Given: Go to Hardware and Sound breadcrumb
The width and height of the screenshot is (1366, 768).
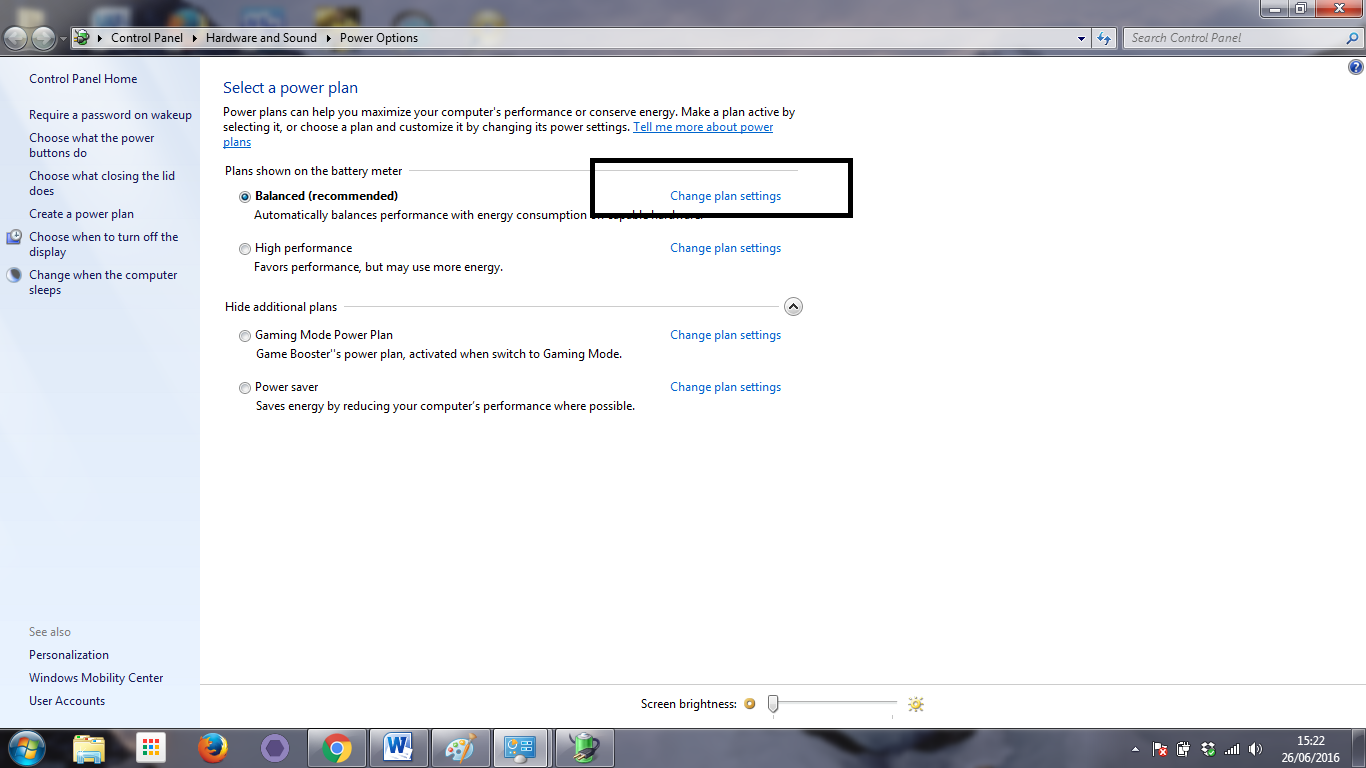Looking at the screenshot, I should [261, 38].
